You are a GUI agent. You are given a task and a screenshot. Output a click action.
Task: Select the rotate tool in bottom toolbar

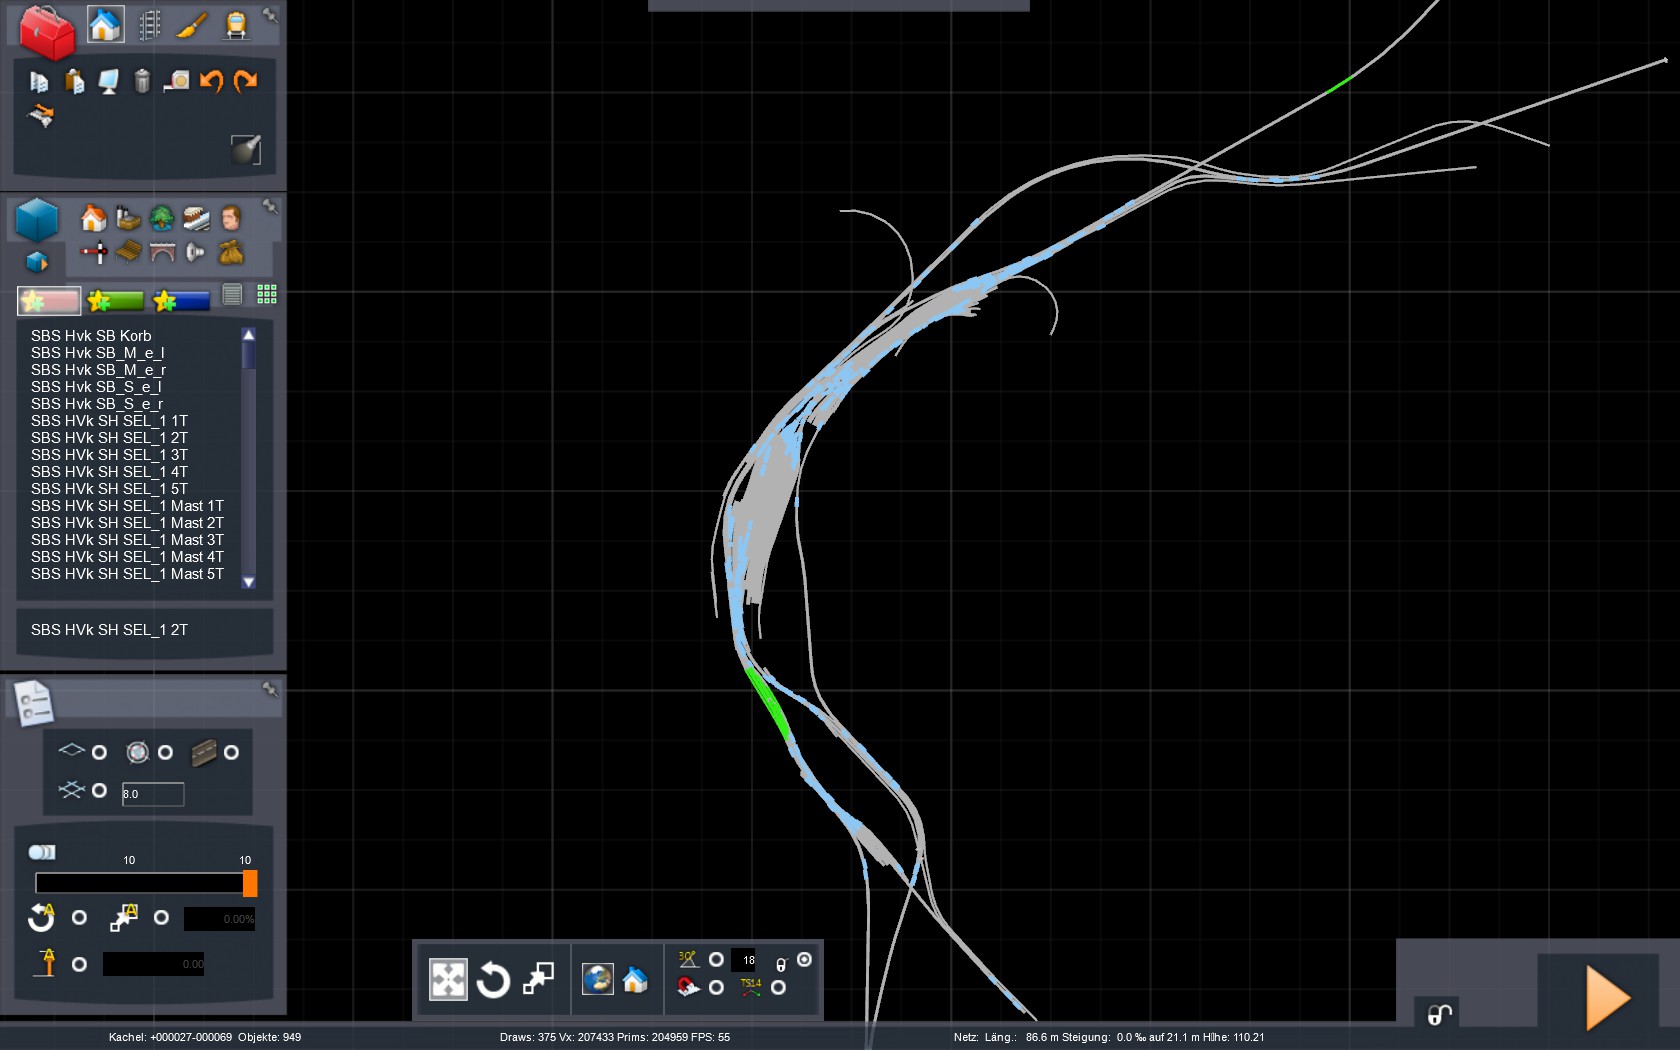coord(493,980)
